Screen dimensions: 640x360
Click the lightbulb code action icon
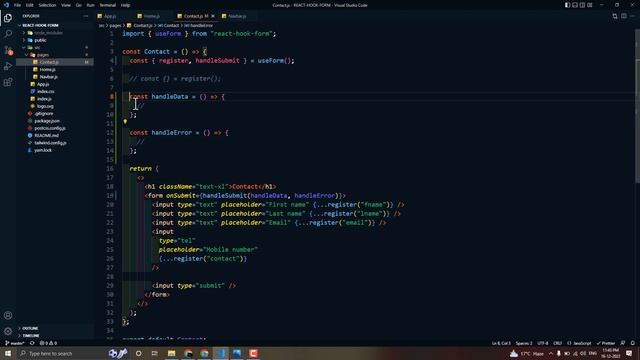click(x=125, y=121)
